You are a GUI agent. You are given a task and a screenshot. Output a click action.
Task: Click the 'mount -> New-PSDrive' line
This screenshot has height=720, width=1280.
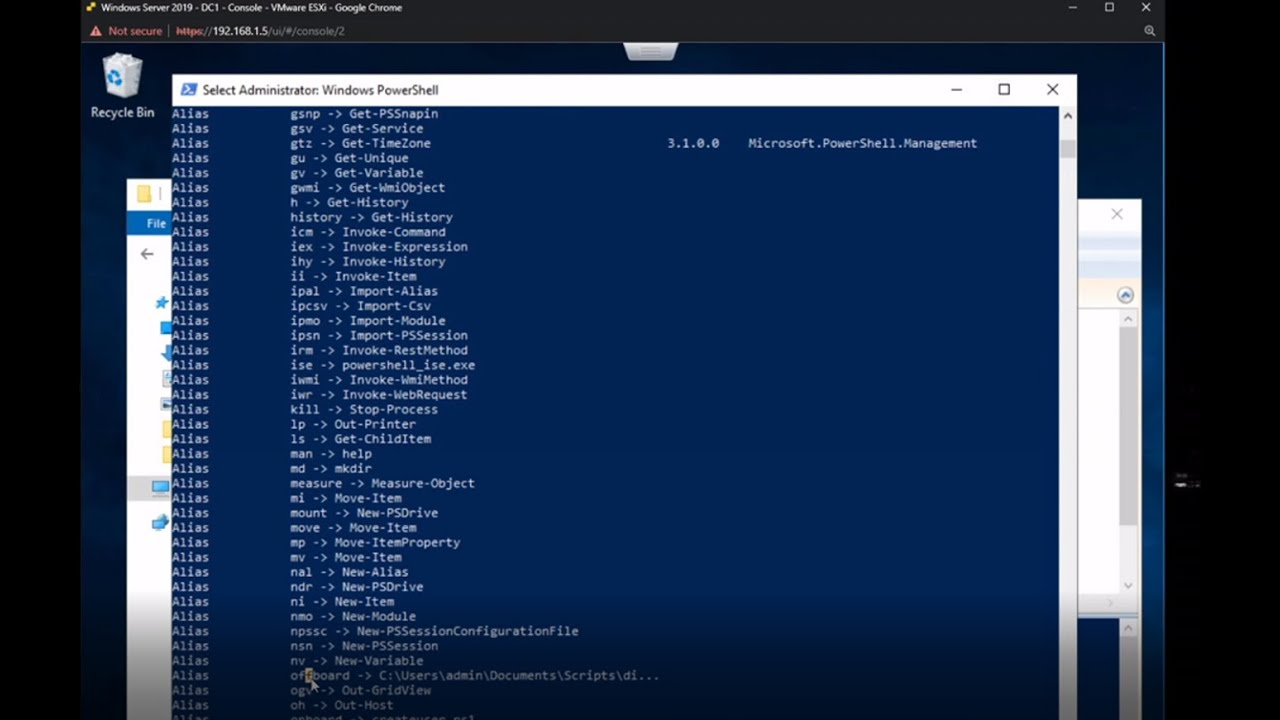tap(363, 513)
